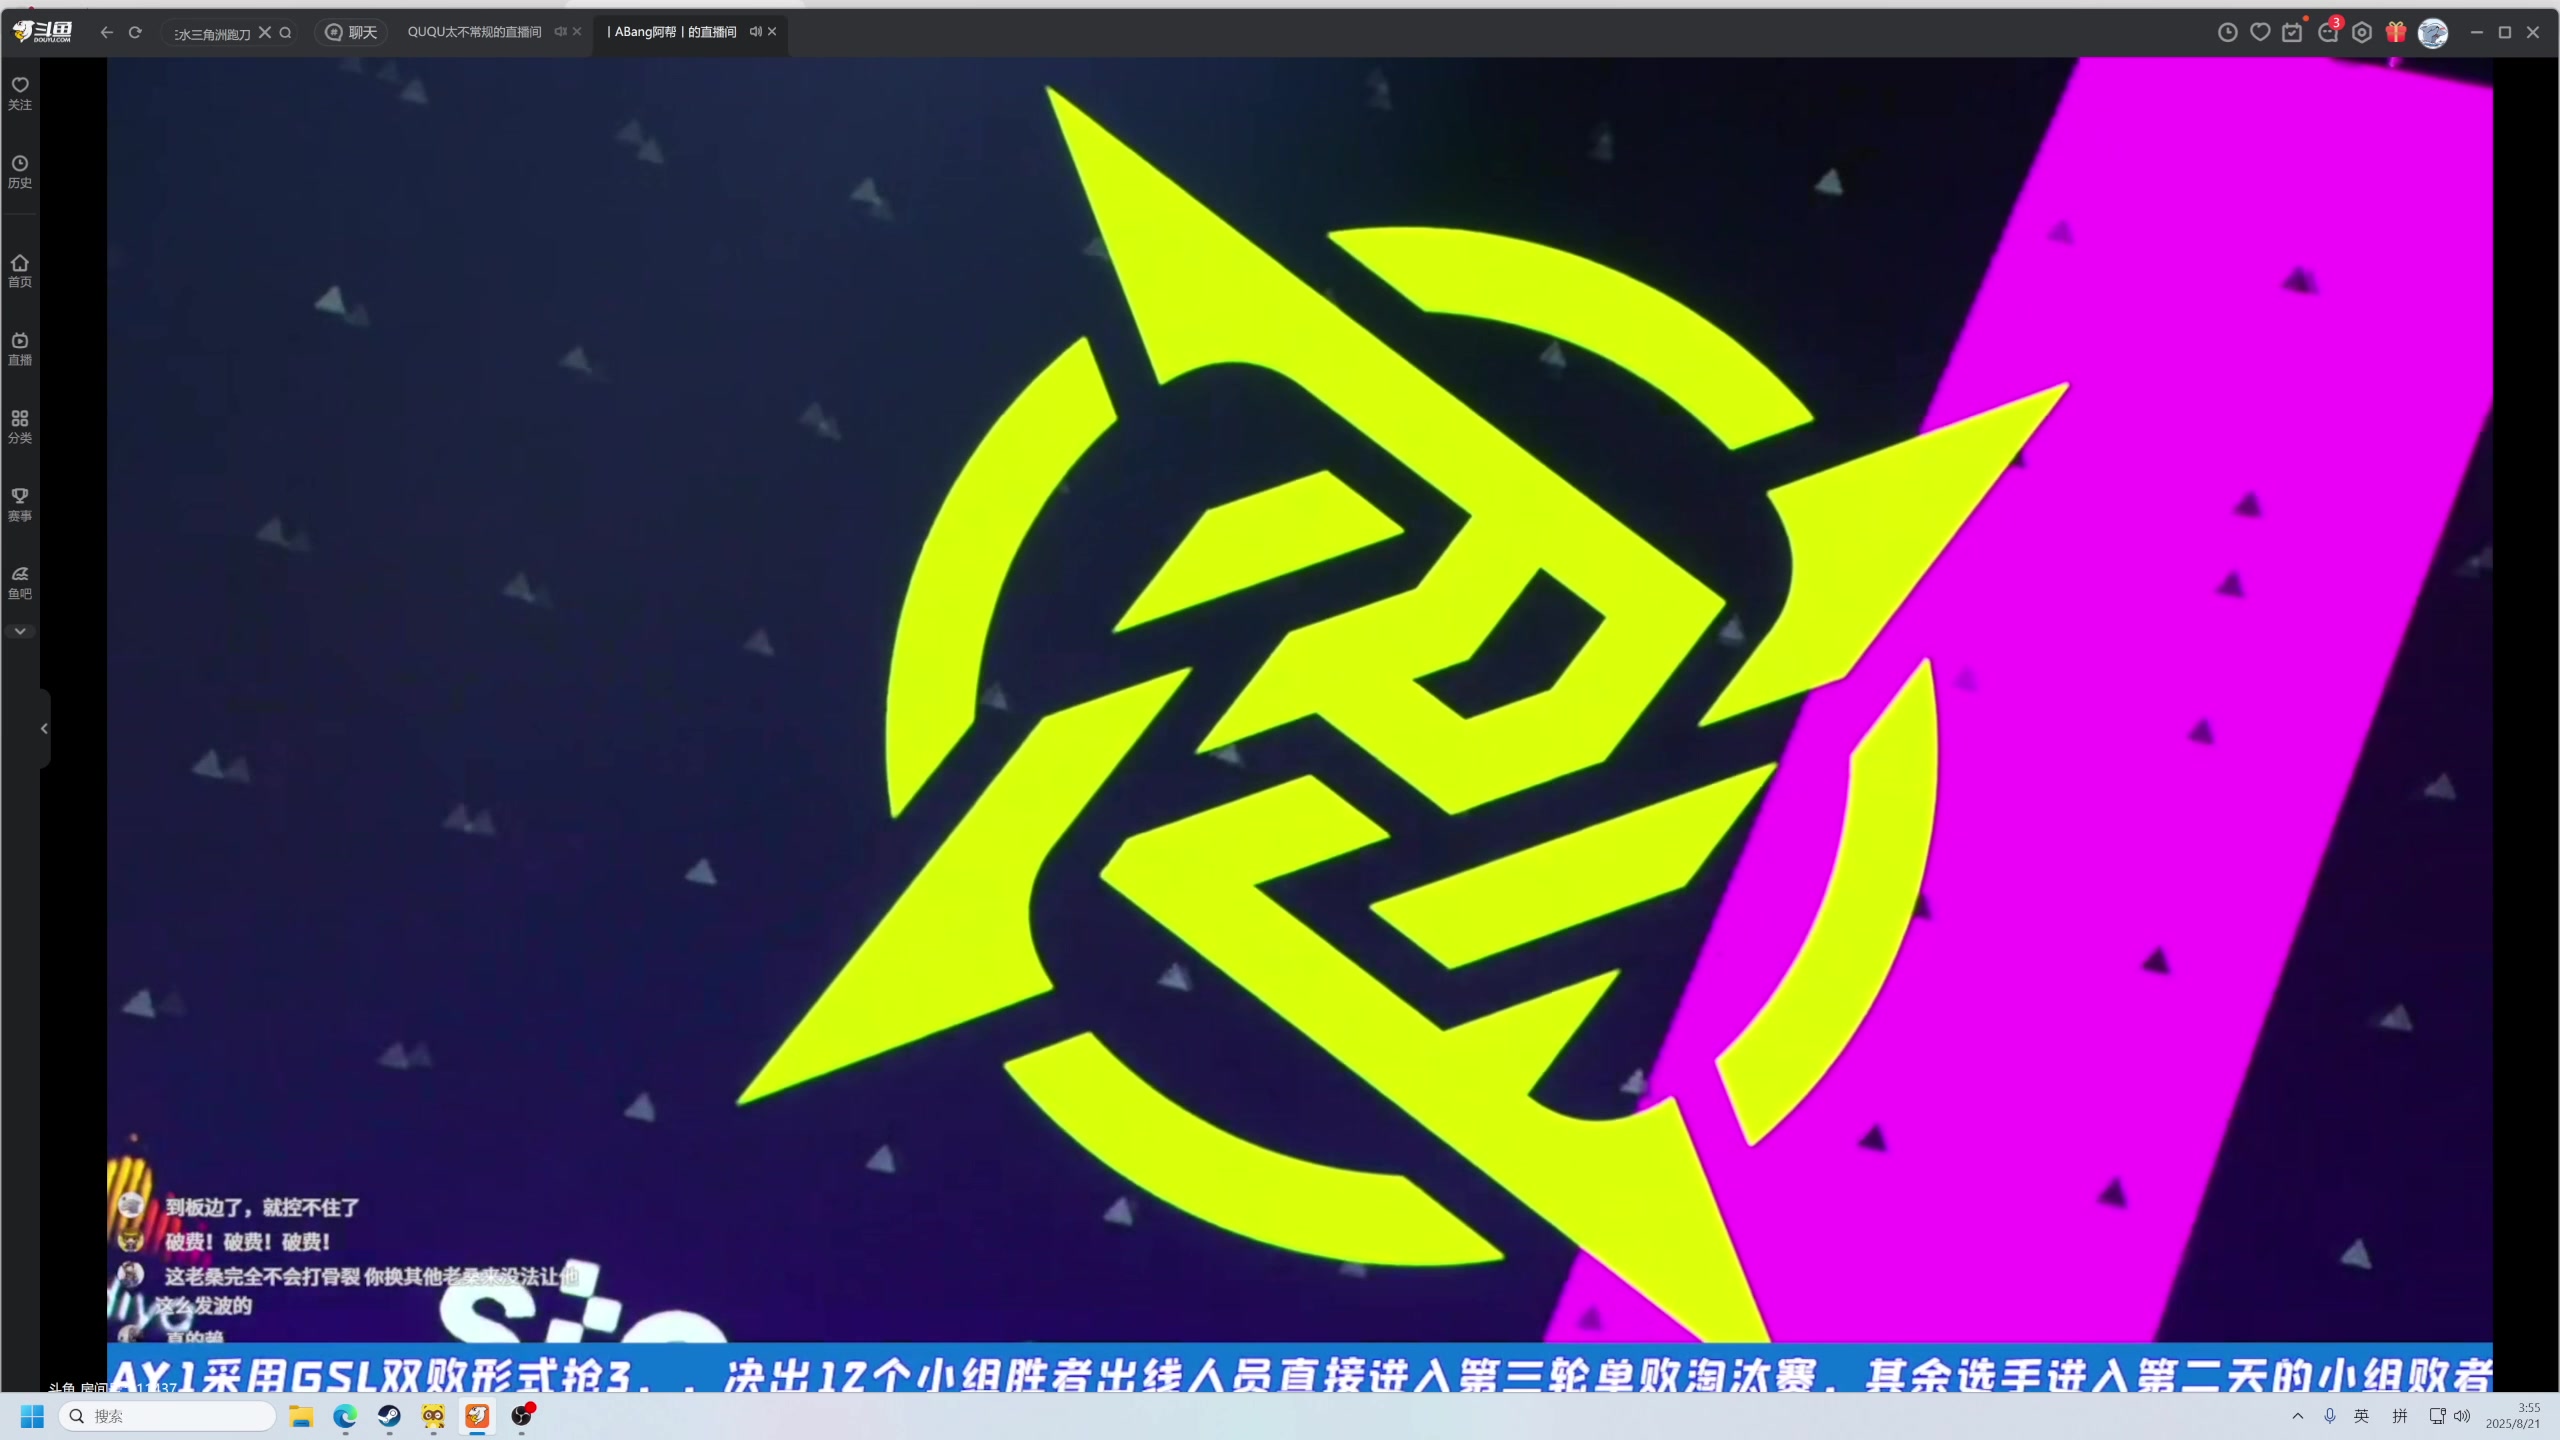Close the QUQU太不常规的直播间 tab
This screenshot has width=2560, height=1440.
pos(577,32)
